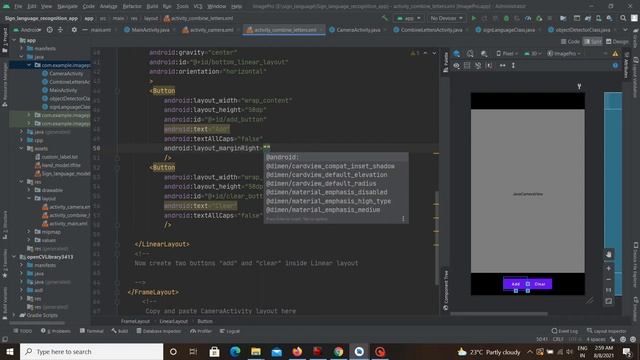Switch editor to Code view

click(x=570, y=42)
